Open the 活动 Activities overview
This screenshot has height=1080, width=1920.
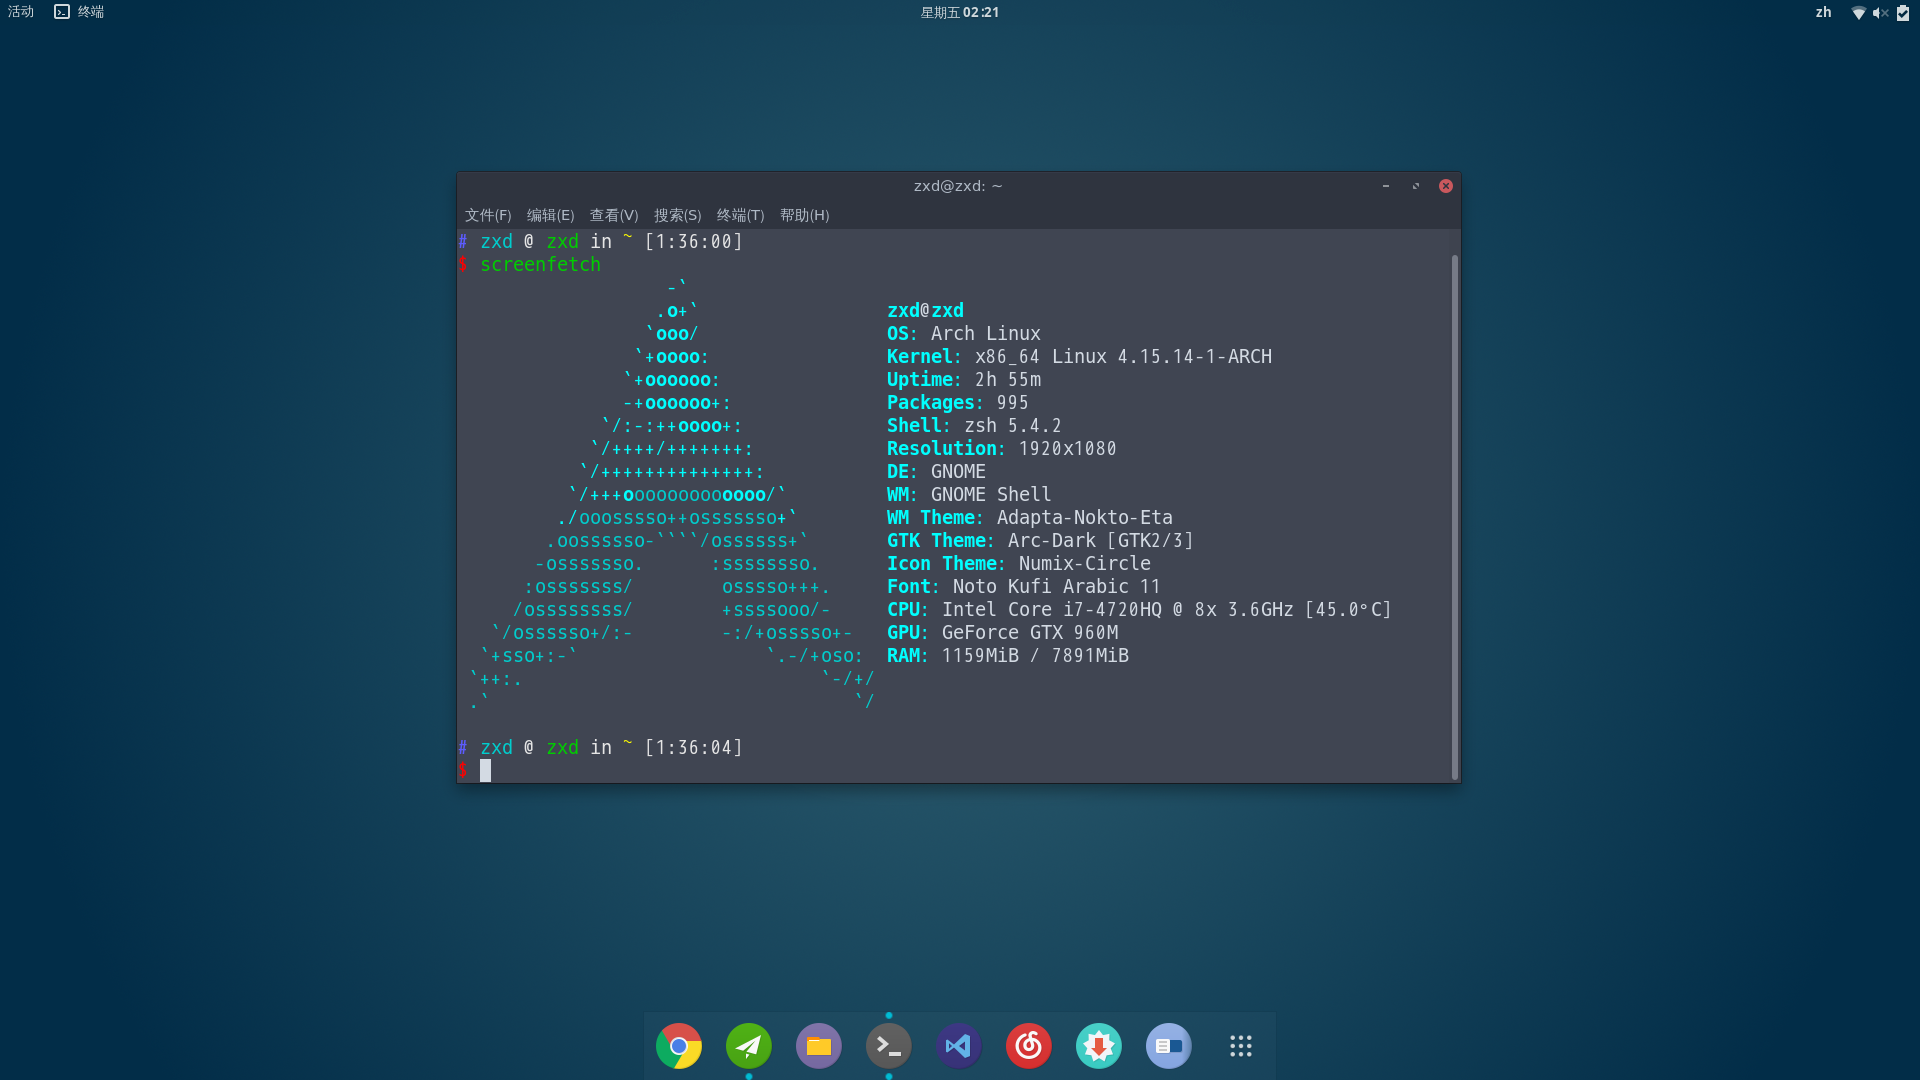coord(21,12)
